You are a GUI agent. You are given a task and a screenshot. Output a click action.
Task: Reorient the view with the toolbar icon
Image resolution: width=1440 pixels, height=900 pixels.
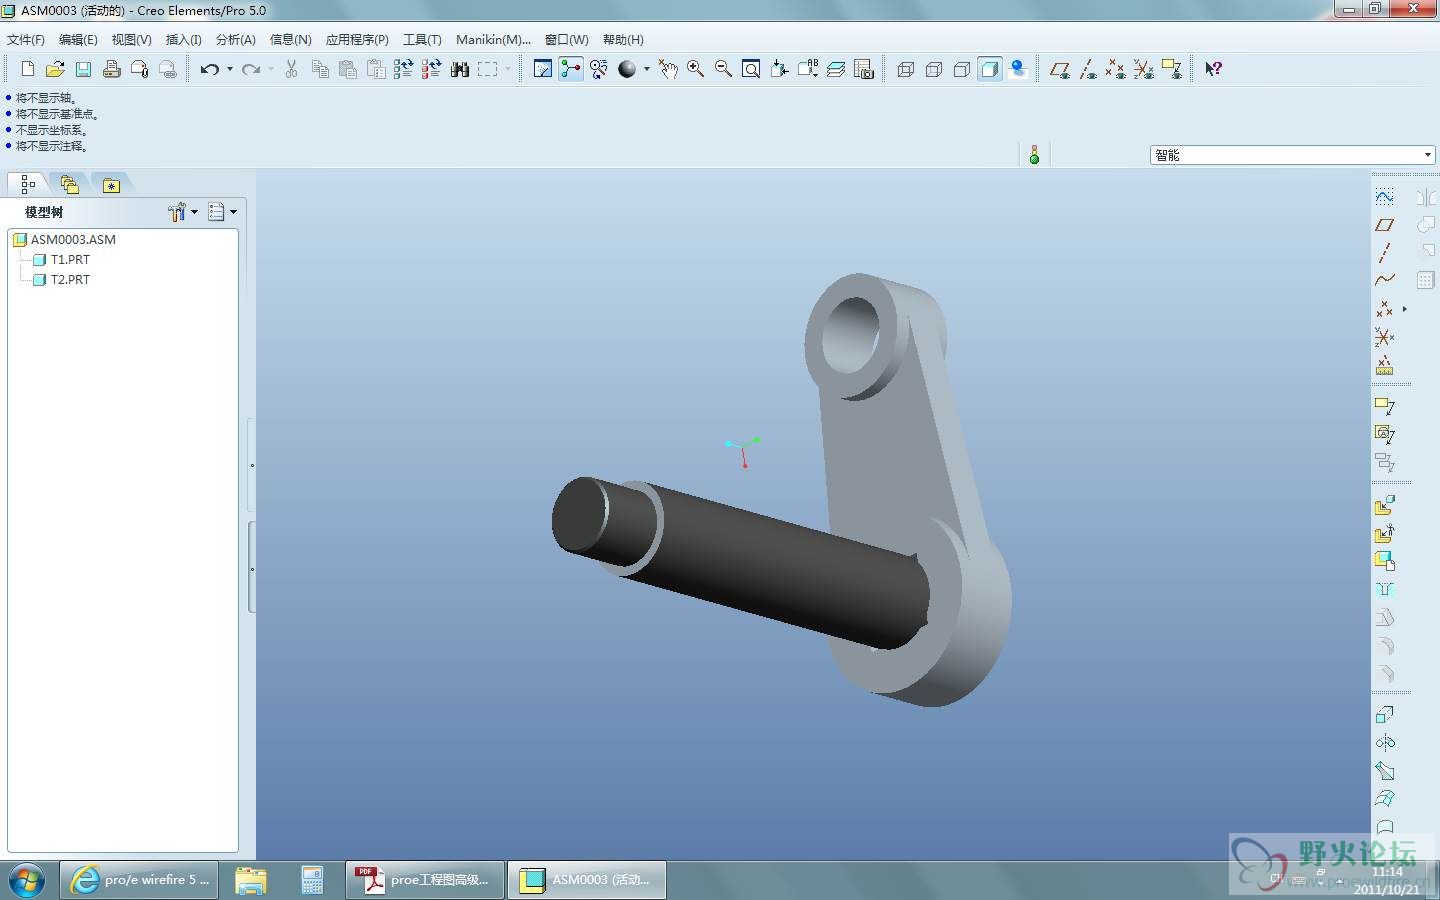click(780, 69)
